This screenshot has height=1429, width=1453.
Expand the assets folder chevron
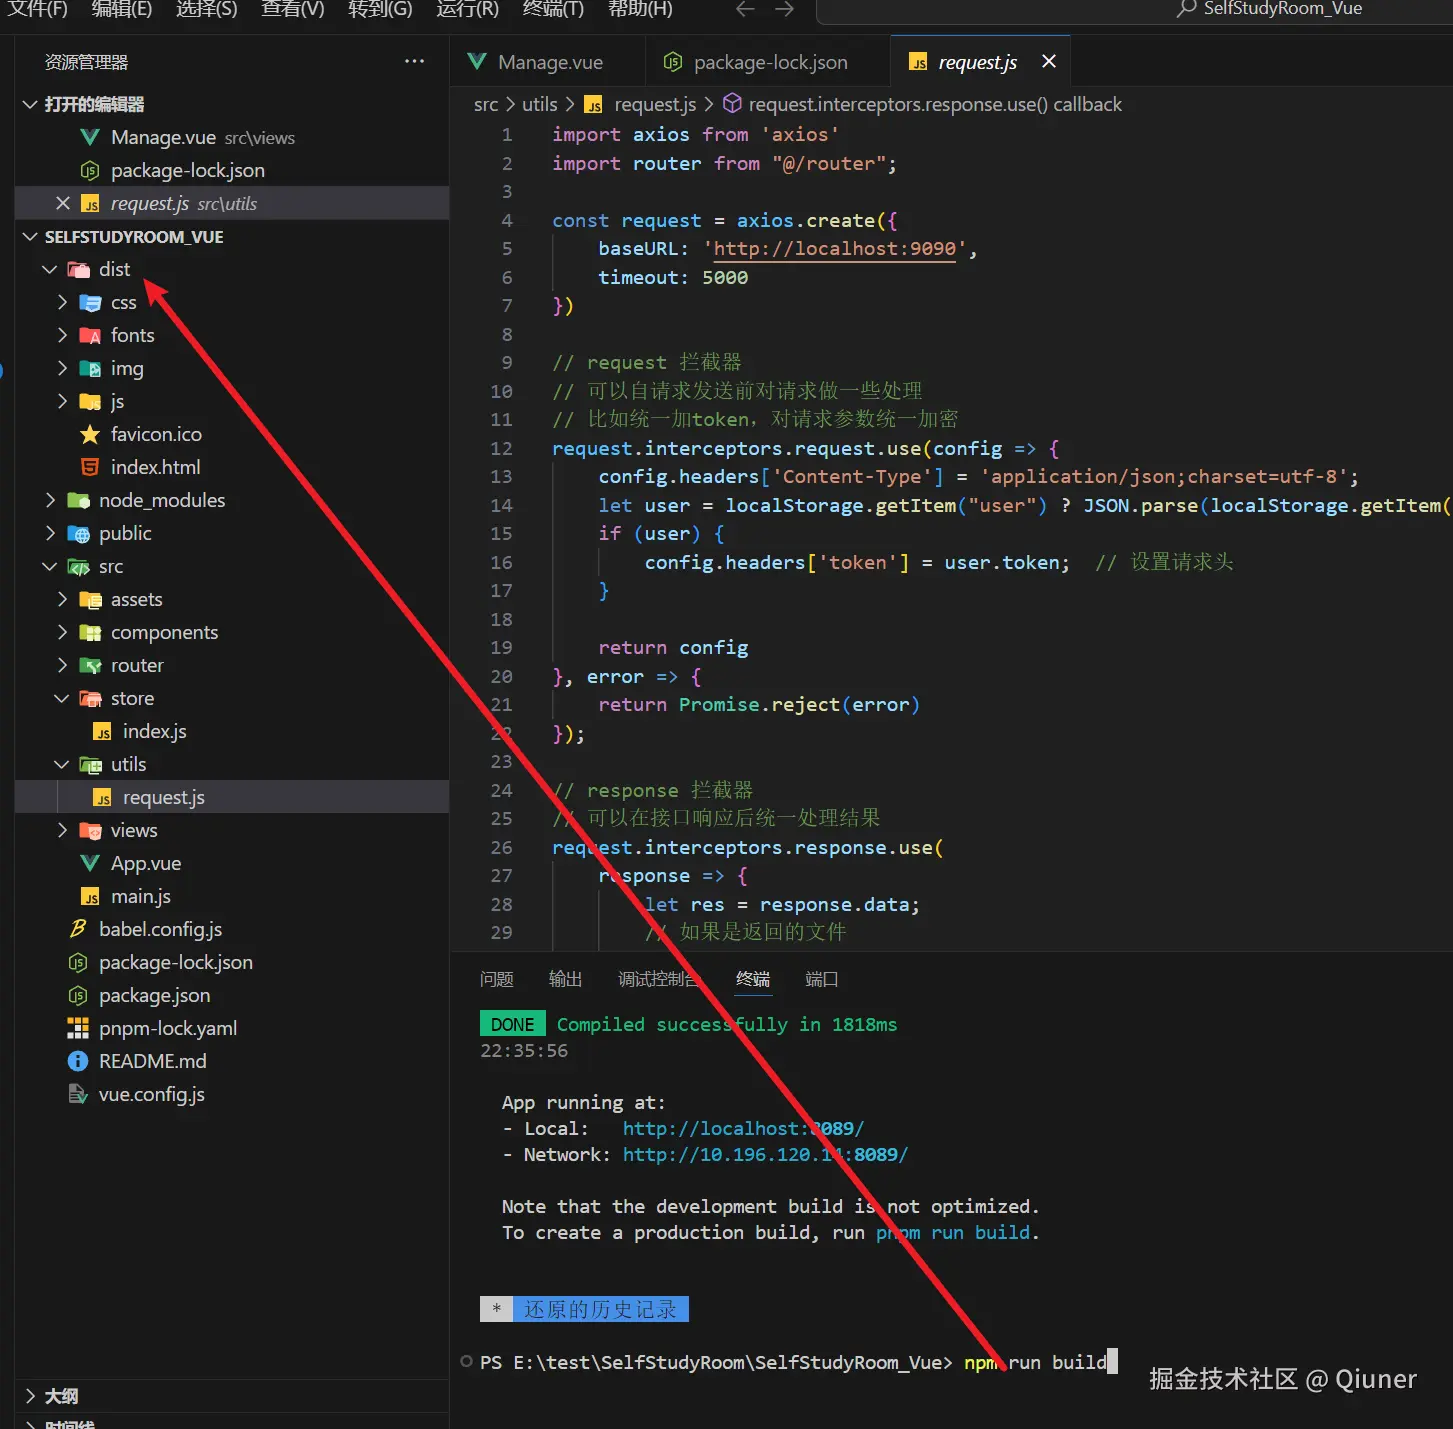(62, 599)
